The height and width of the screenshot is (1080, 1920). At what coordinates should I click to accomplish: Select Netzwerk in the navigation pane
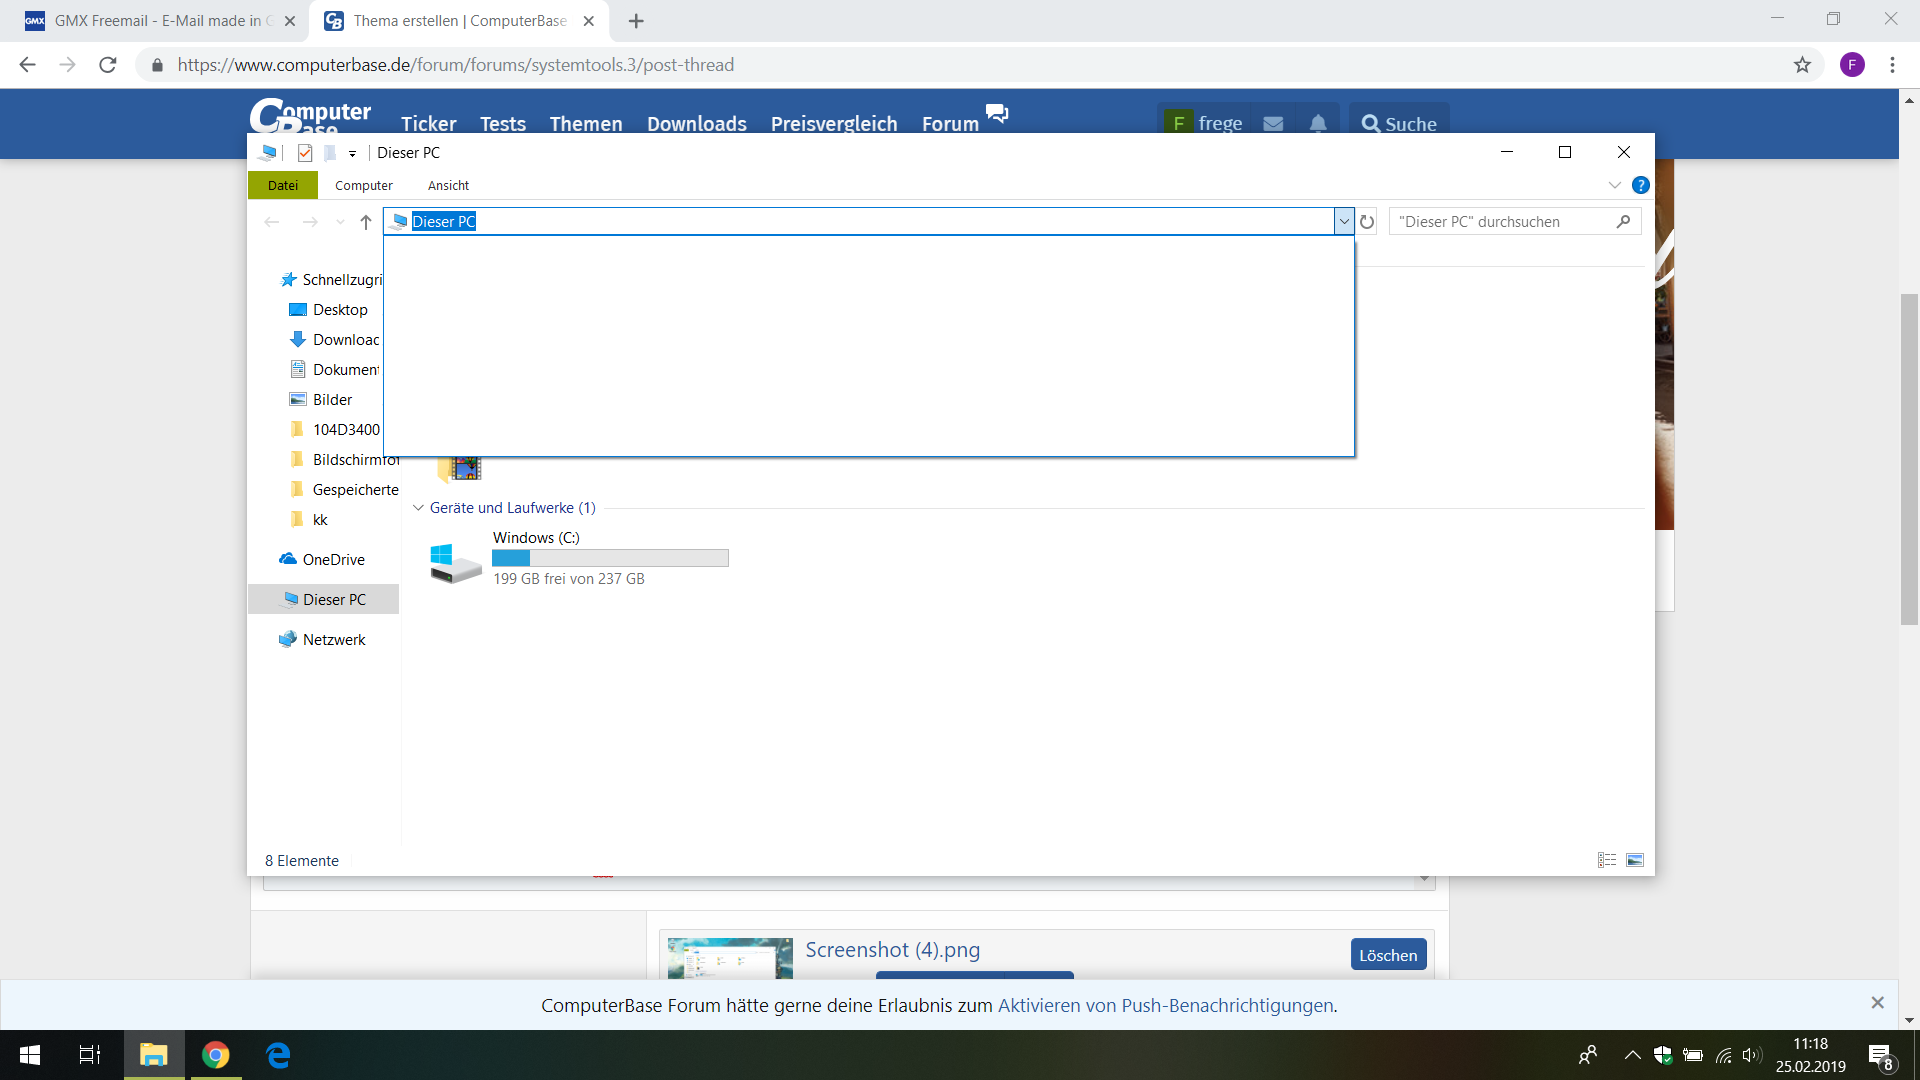tap(334, 639)
